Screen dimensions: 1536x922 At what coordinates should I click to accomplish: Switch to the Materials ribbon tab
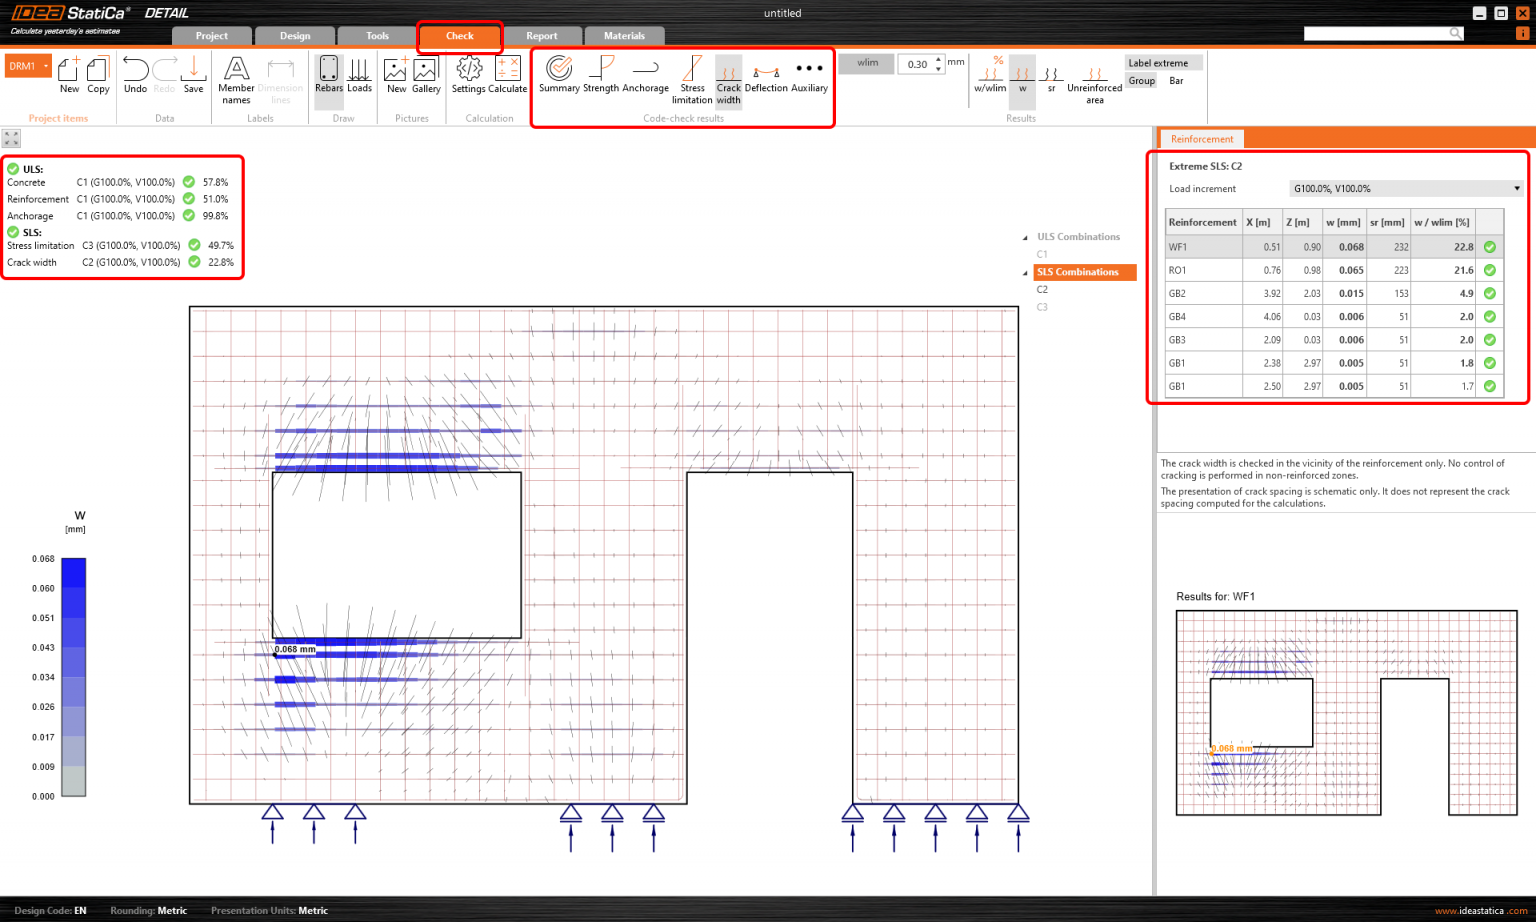624,35
